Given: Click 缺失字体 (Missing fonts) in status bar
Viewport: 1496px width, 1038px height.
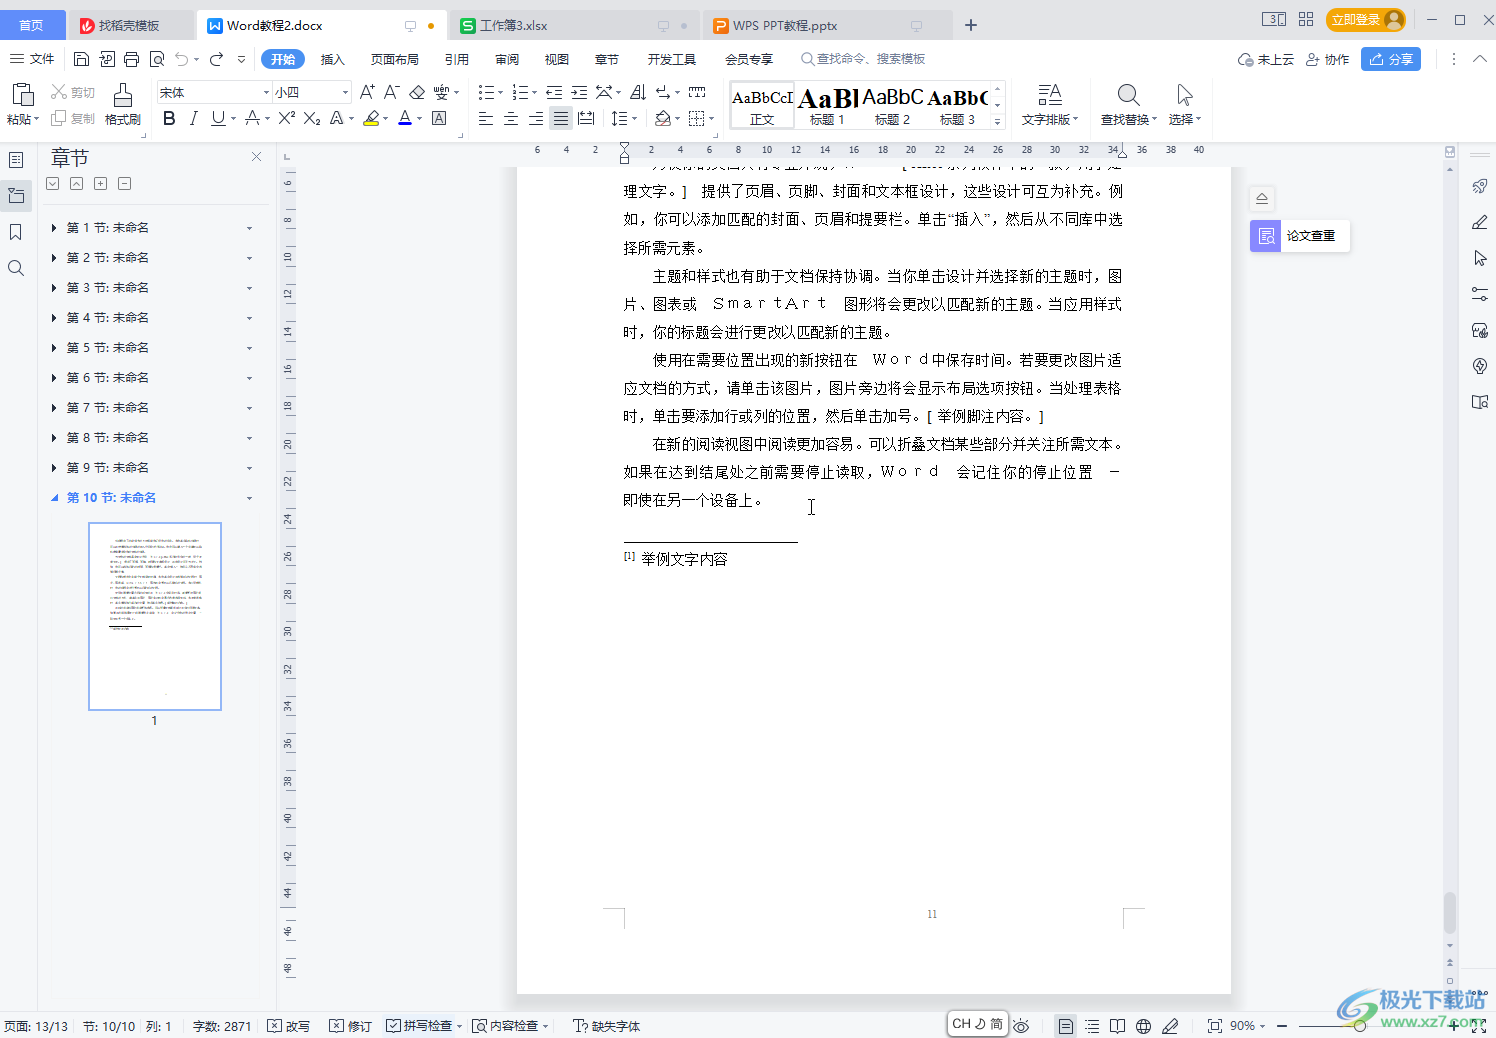Looking at the screenshot, I should click(x=607, y=1026).
